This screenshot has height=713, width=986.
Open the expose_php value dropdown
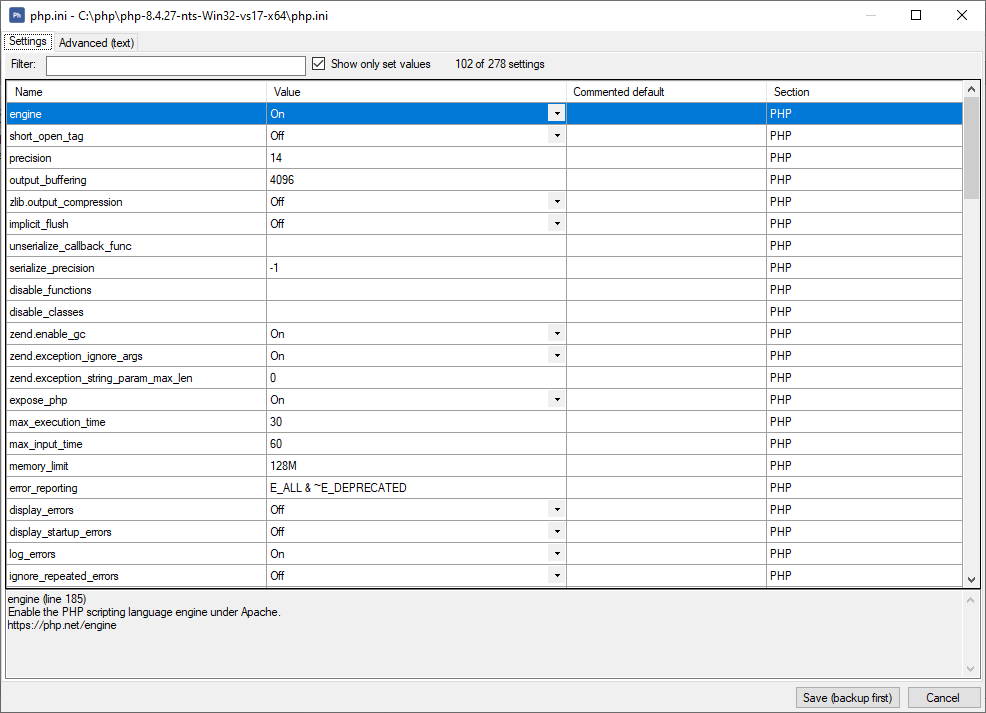pyautogui.click(x=557, y=399)
